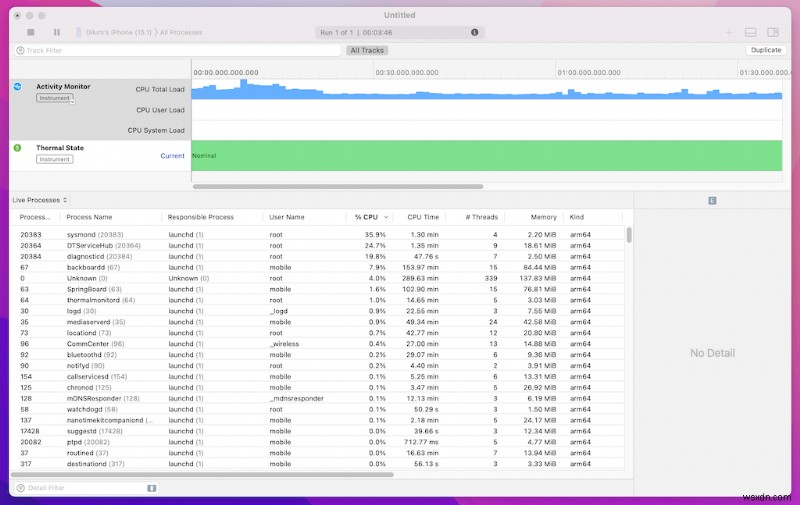Select the sysmond (20383) process row
Image resolution: width=800 pixels, height=505 pixels.
click(317, 235)
